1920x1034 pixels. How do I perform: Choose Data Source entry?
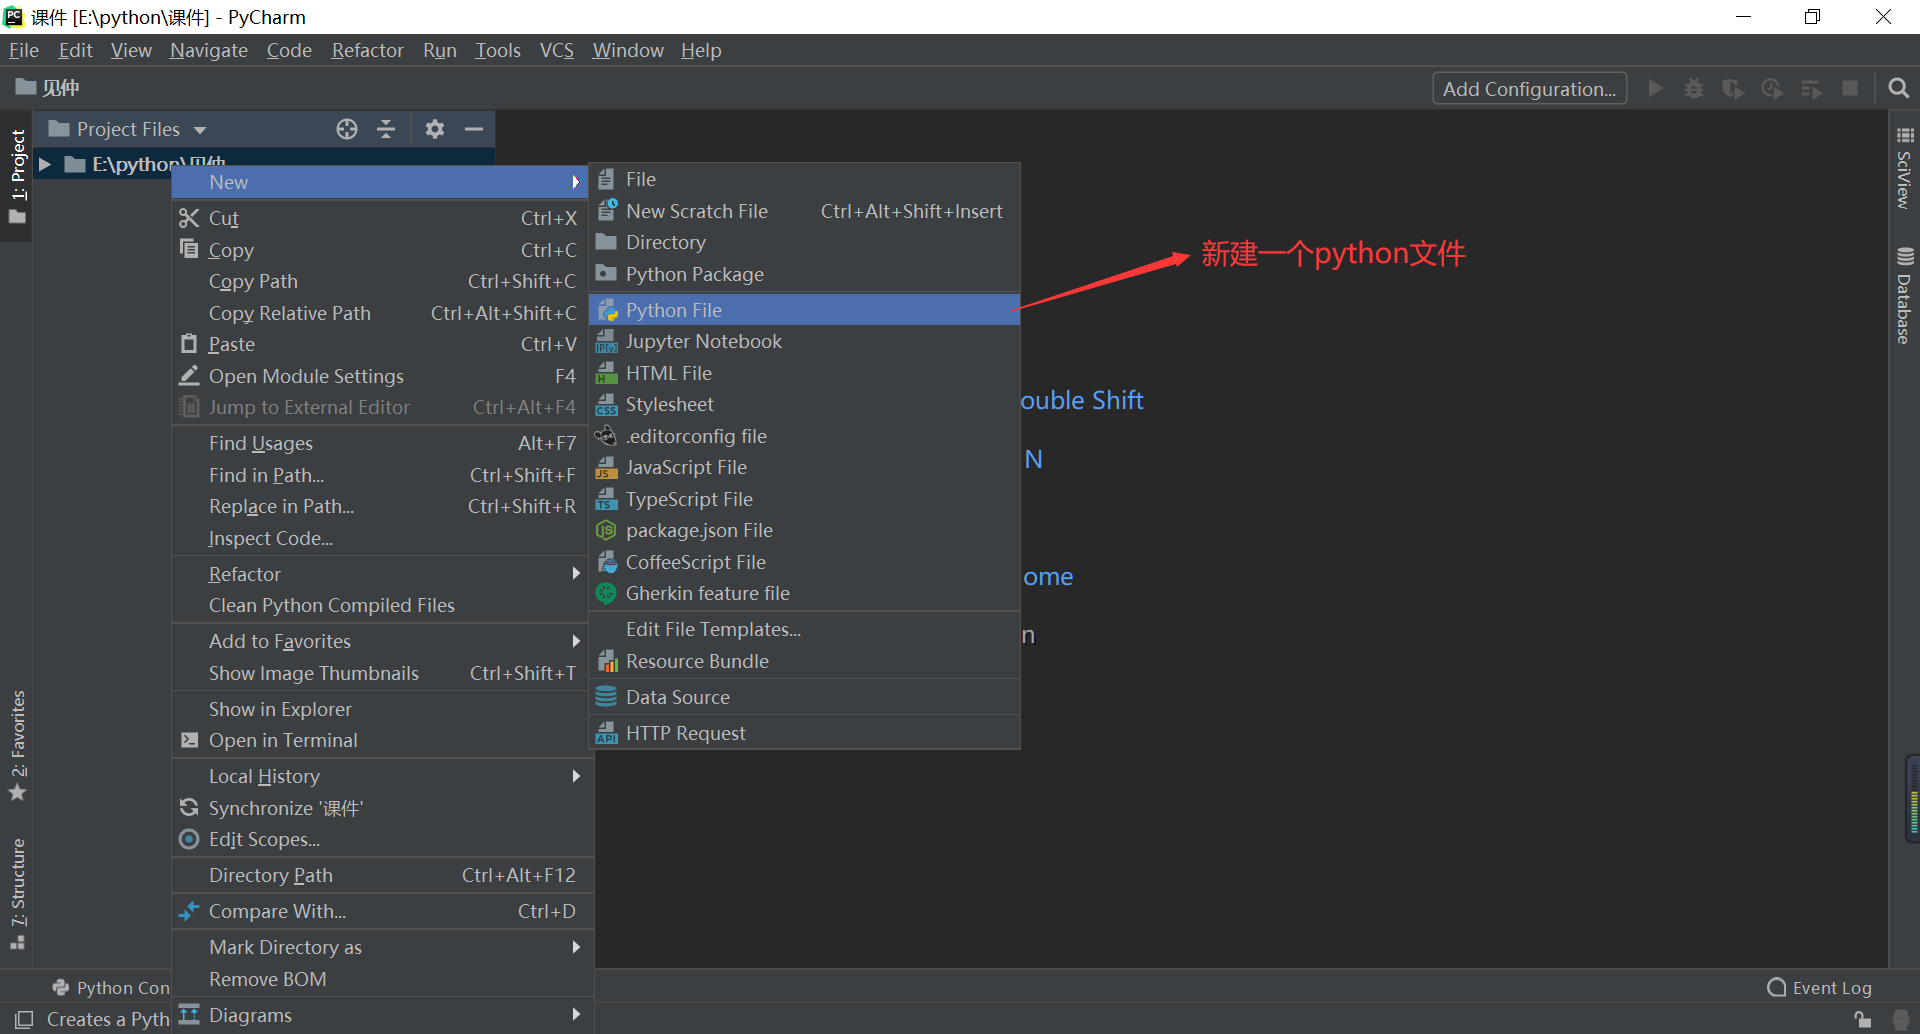pos(805,697)
